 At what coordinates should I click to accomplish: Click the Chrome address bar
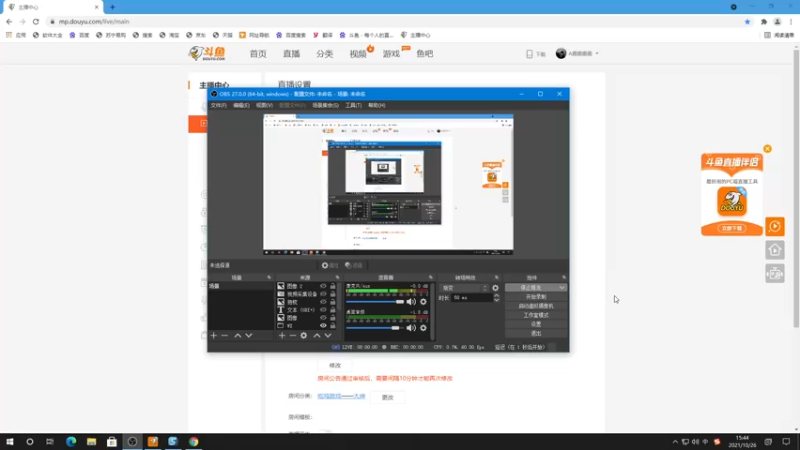(393, 21)
